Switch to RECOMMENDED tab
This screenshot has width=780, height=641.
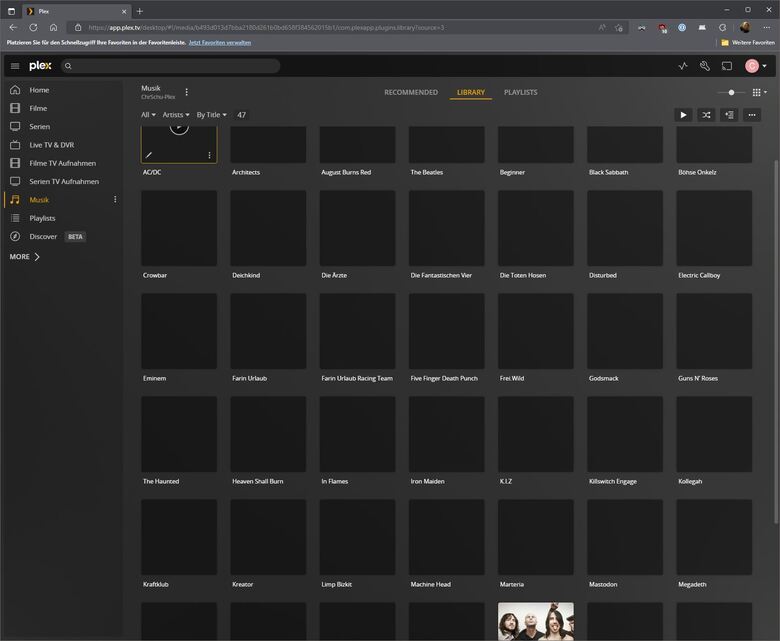(411, 92)
